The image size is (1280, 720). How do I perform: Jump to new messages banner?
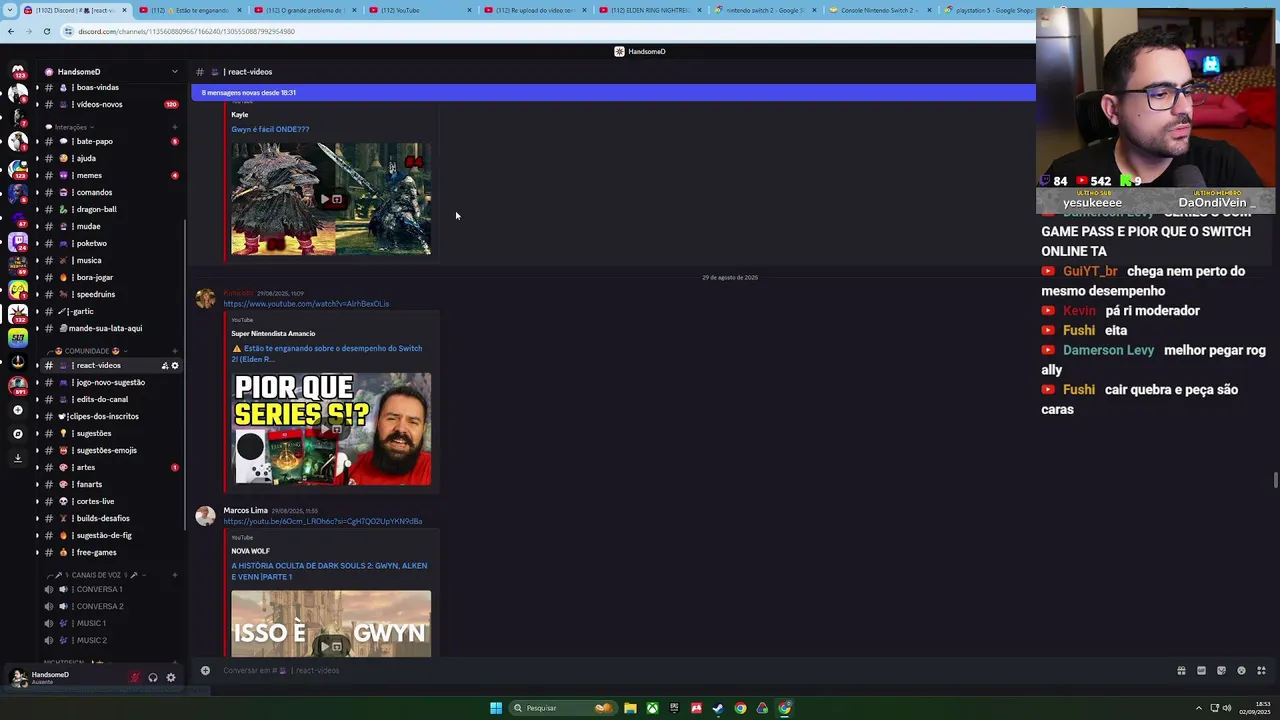[x=613, y=93]
